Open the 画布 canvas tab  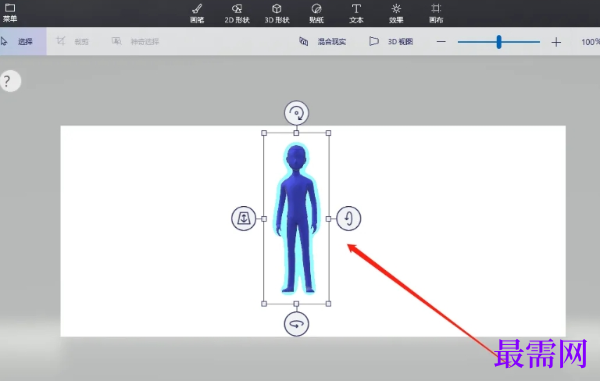click(x=436, y=13)
